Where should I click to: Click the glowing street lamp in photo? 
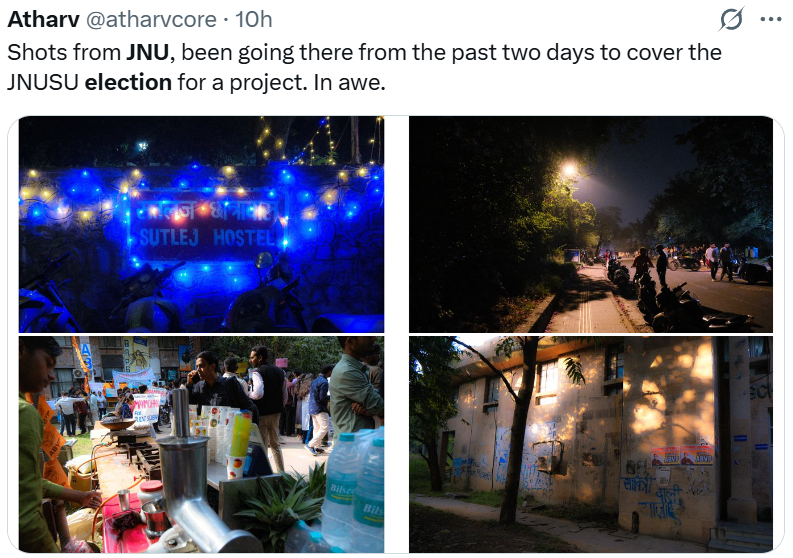(x=569, y=170)
